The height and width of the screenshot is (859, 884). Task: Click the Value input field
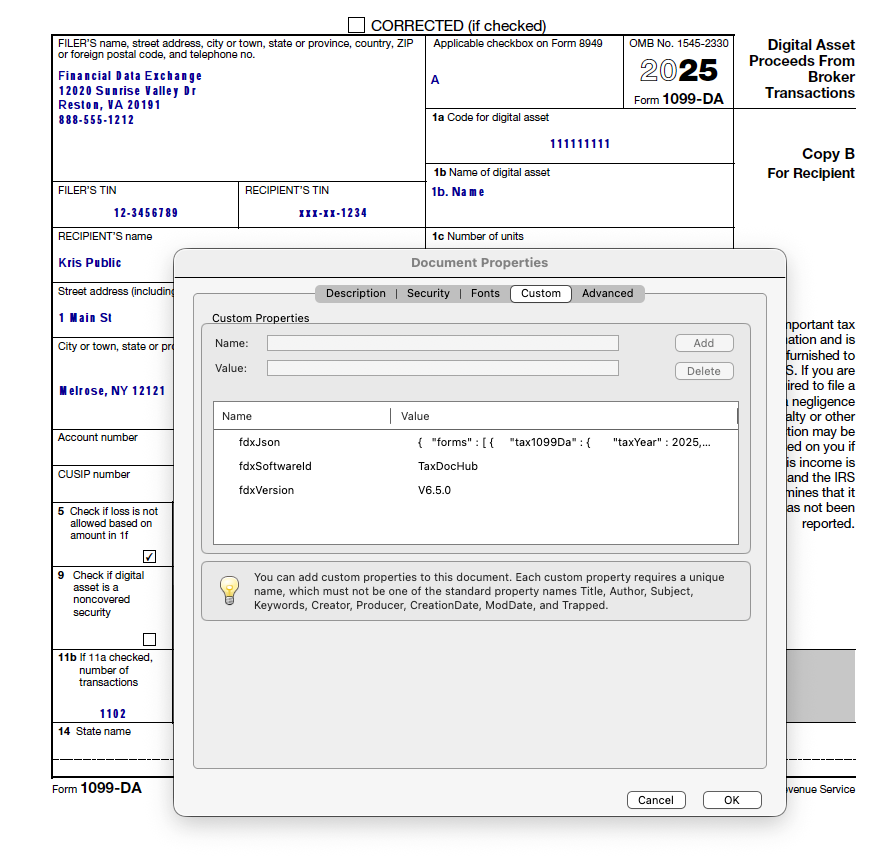point(443,368)
